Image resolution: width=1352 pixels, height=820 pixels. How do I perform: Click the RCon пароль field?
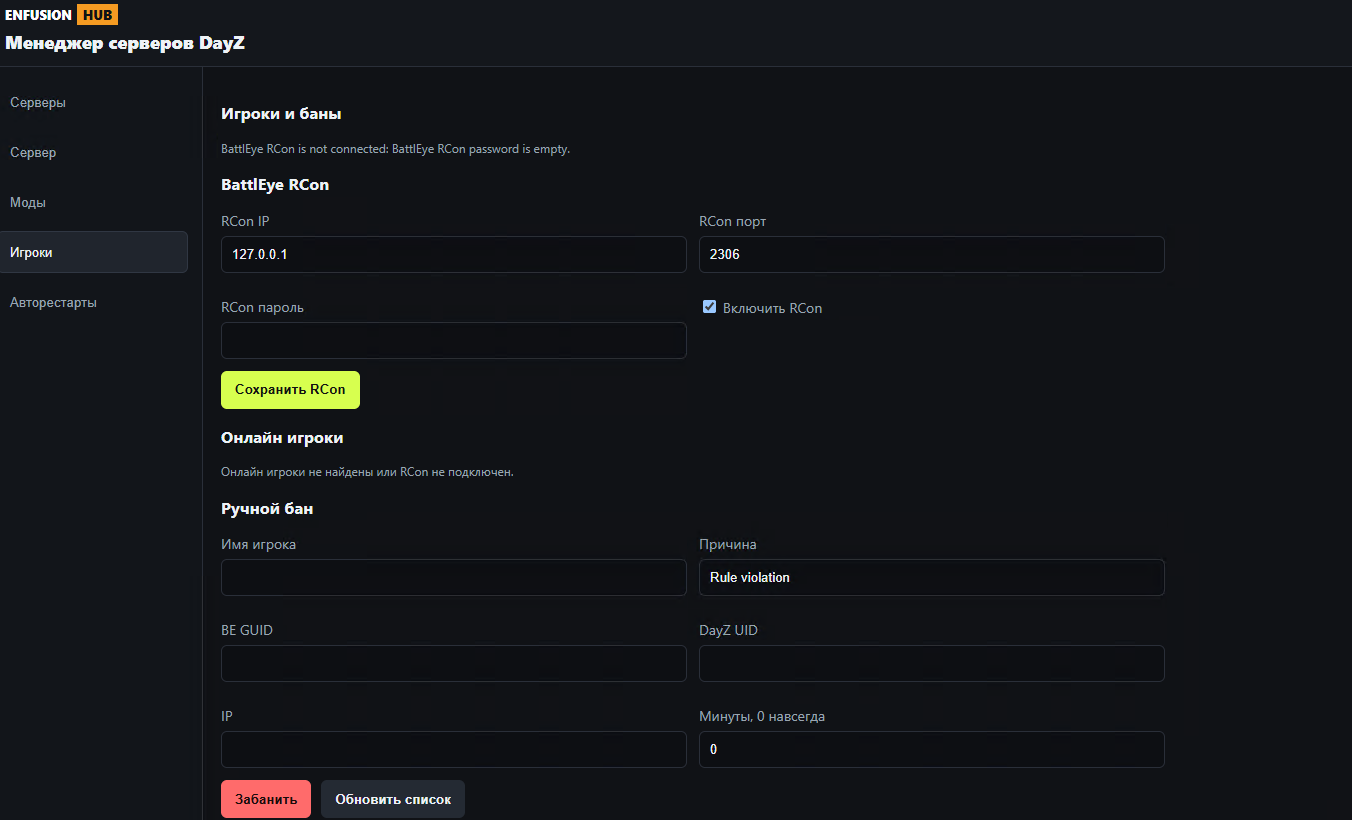point(454,340)
